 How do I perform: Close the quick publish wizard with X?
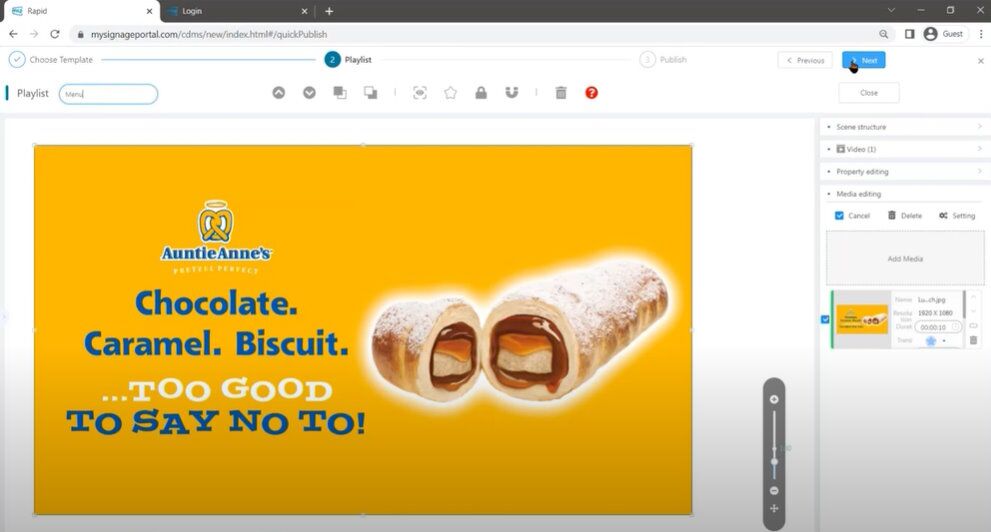[981, 61]
